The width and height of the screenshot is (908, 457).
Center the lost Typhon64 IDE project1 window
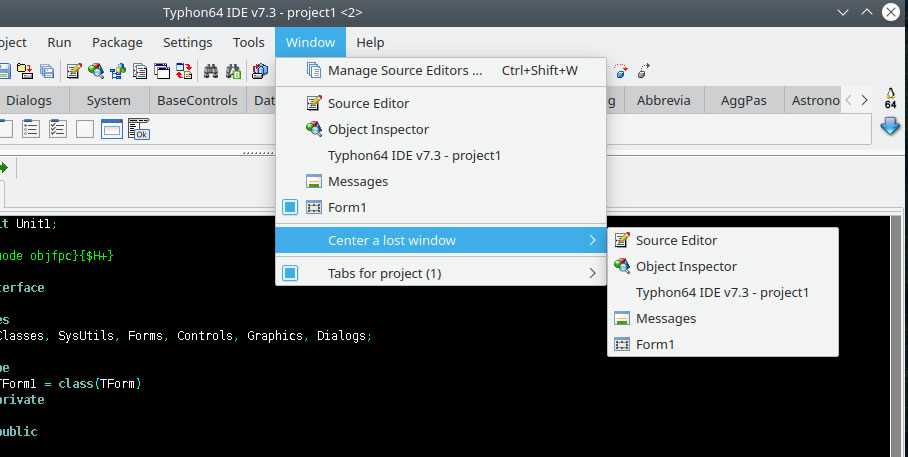point(723,293)
